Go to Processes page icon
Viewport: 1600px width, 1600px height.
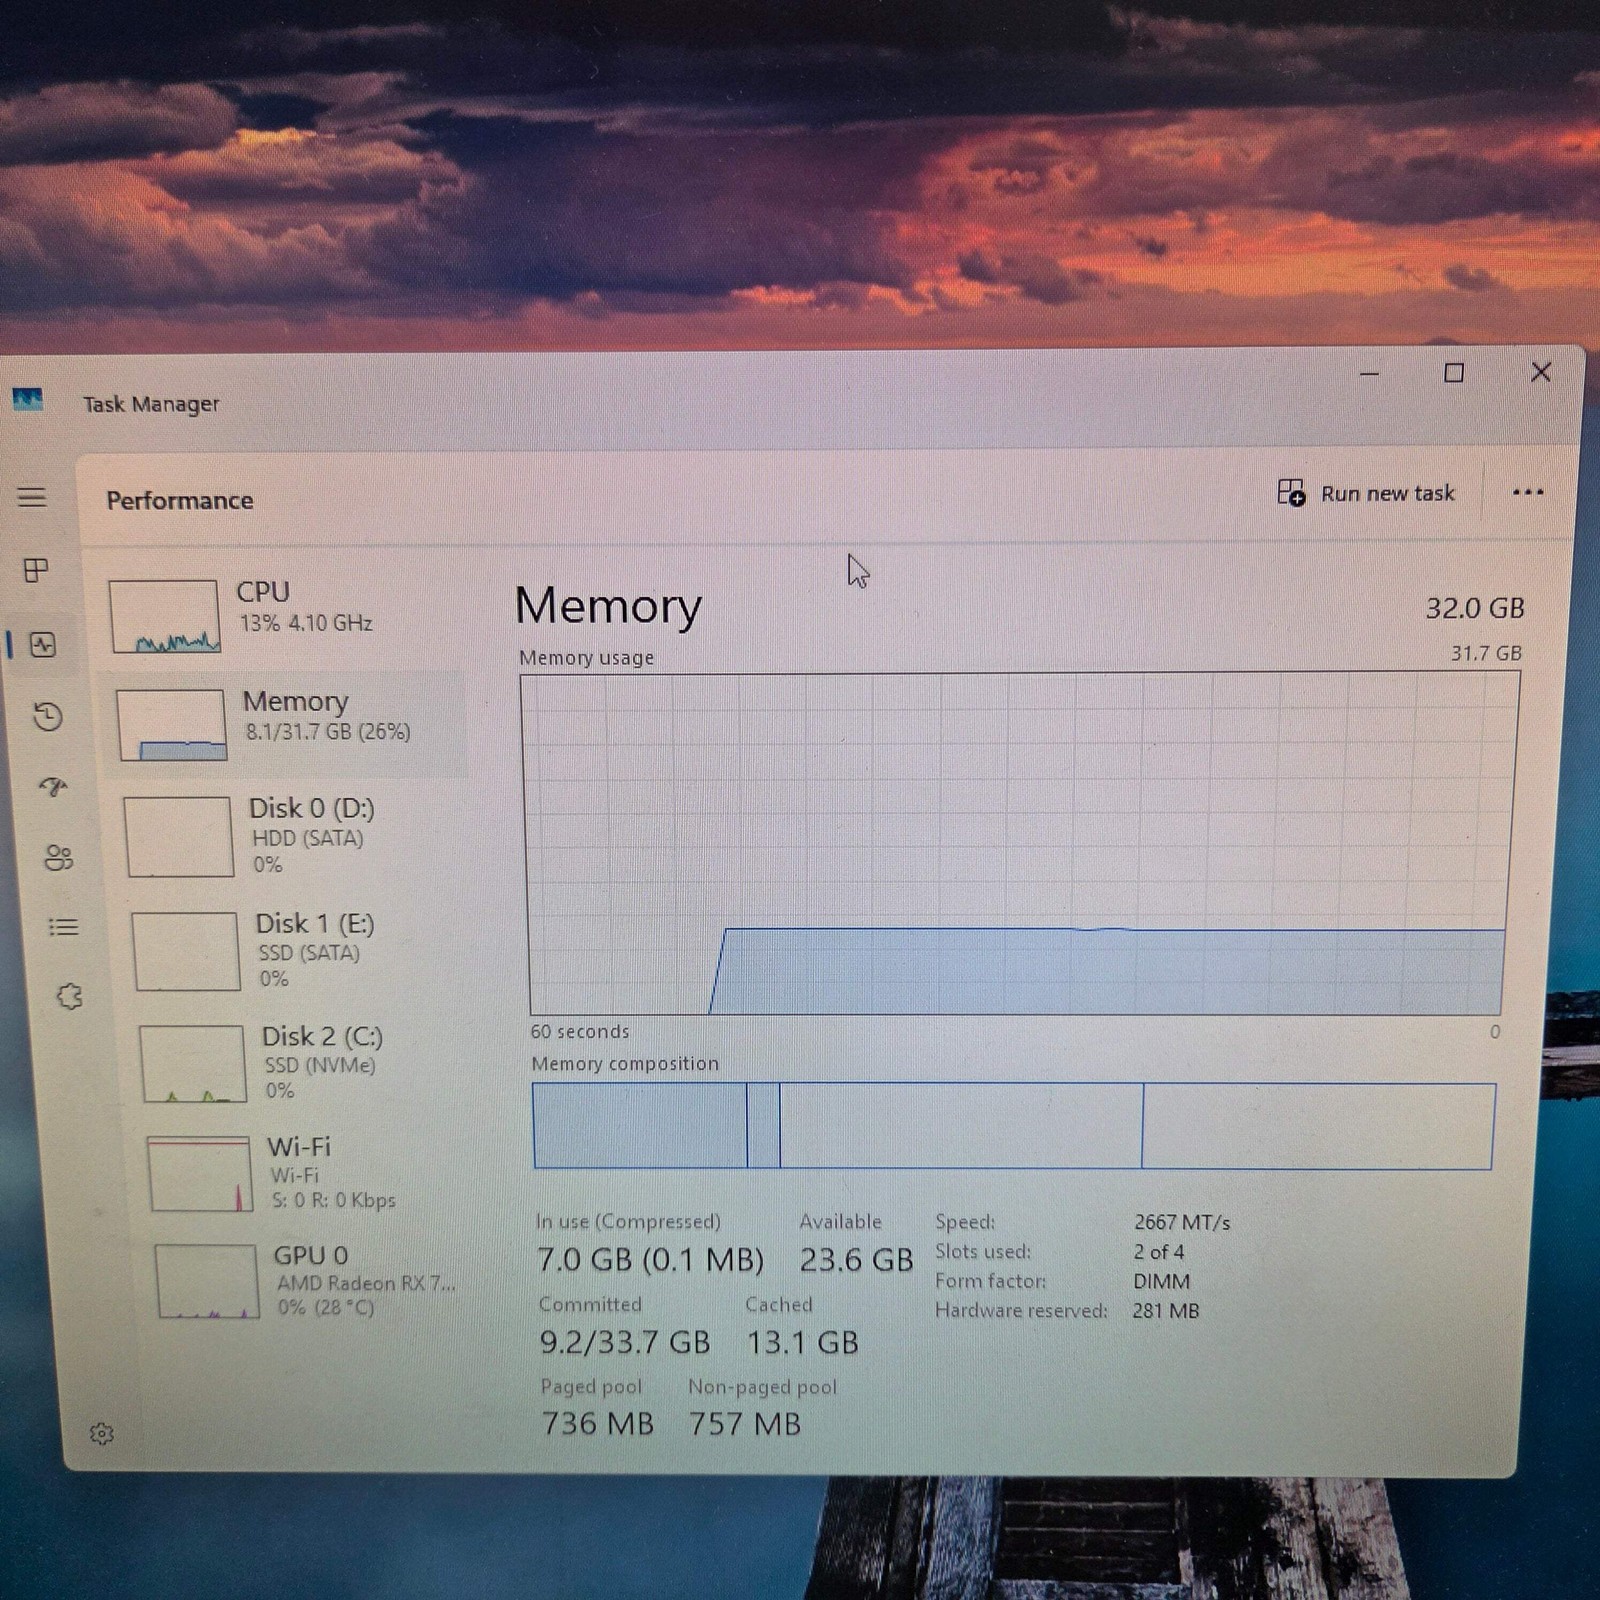point(36,570)
